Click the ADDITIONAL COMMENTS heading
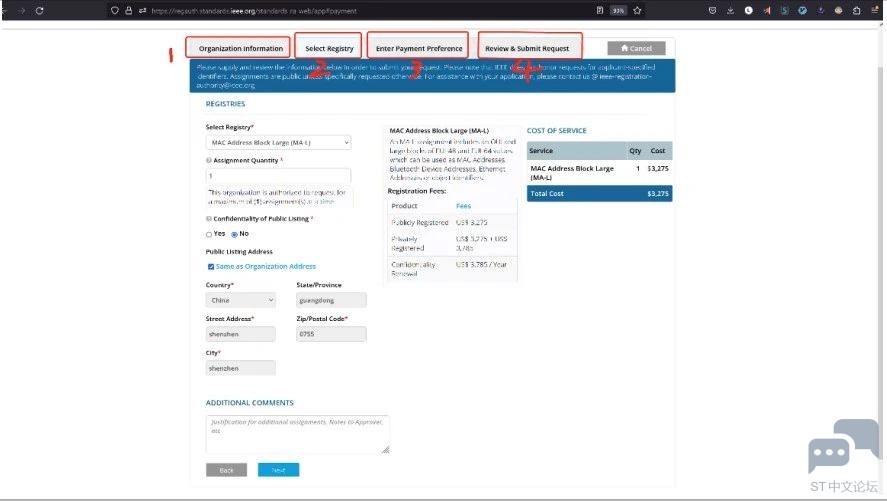The height and width of the screenshot is (502, 887). [249, 403]
